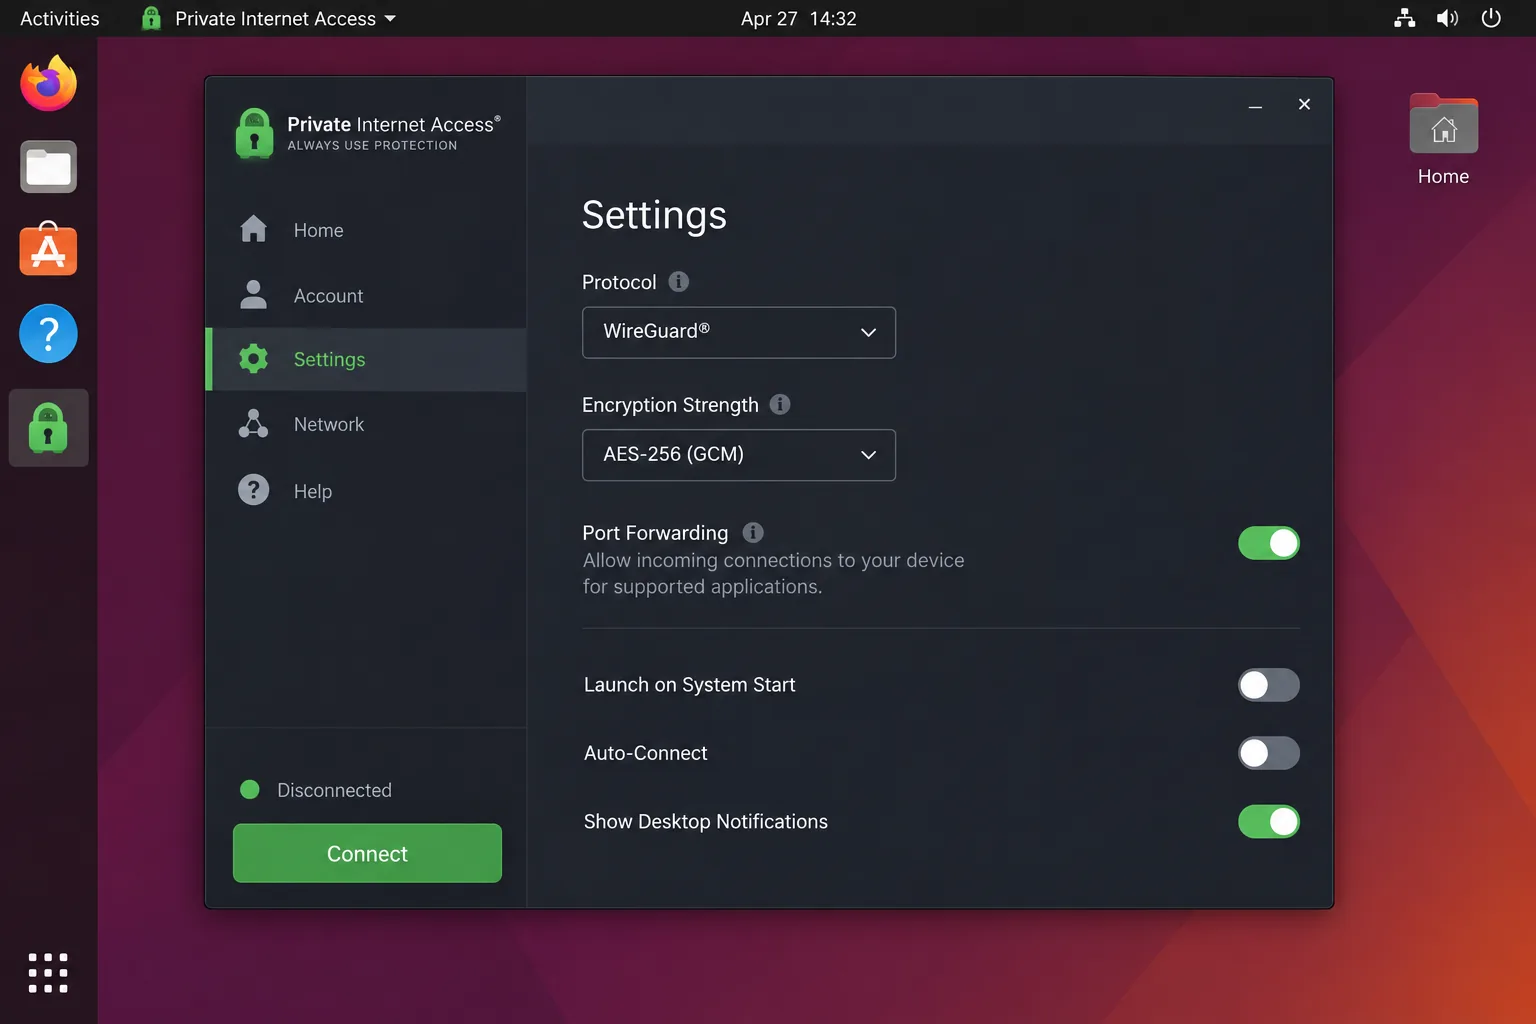Click the Disconnected status text
Image resolution: width=1536 pixels, height=1024 pixels.
pyautogui.click(x=334, y=790)
